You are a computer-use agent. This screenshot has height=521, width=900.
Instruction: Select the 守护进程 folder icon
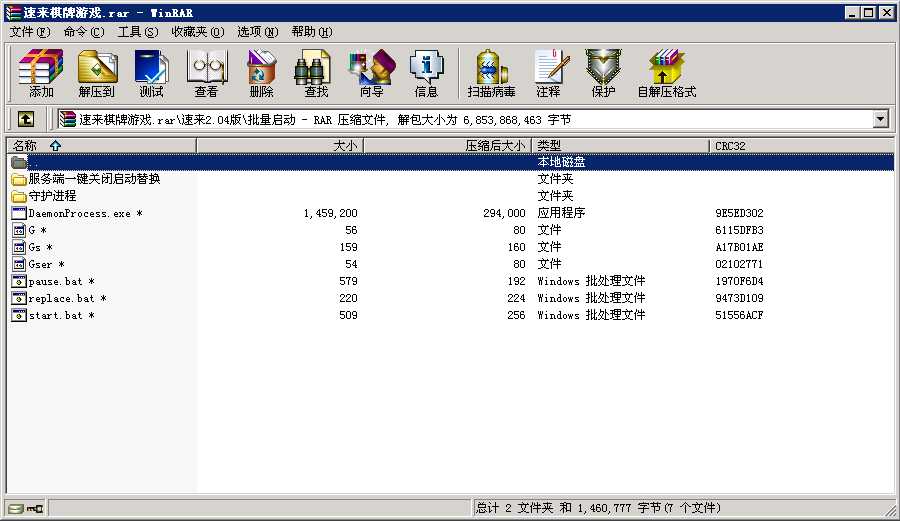click(19, 196)
